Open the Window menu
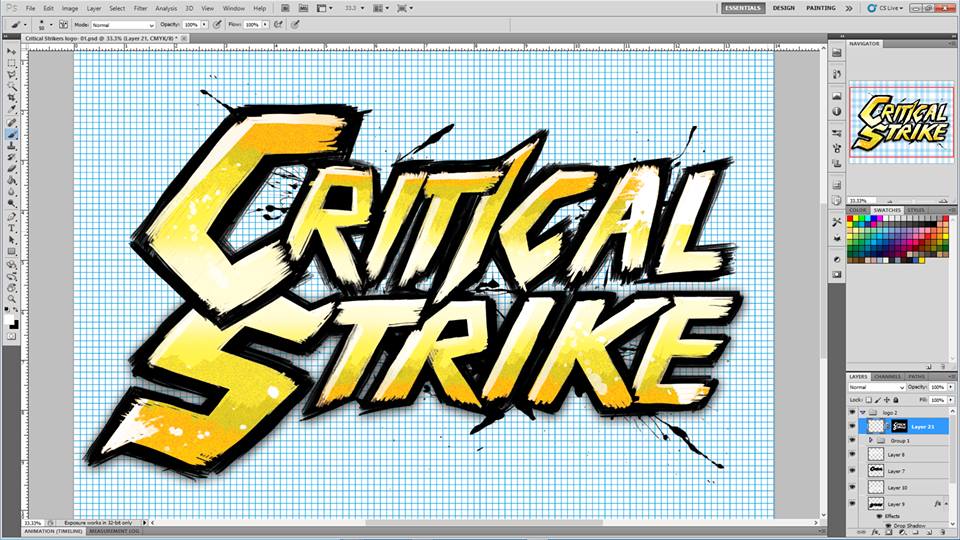Image resolution: width=960 pixels, height=540 pixels. click(x=233, y=9)
